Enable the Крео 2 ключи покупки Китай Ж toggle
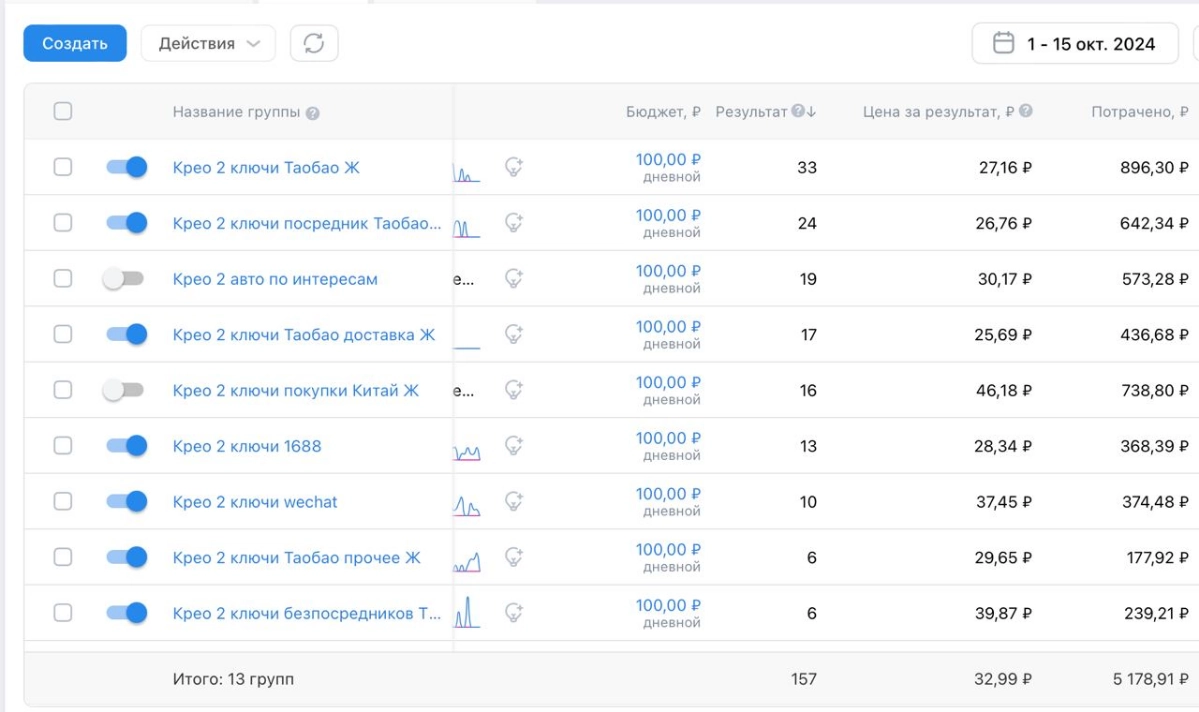 [x=123, y=390]
